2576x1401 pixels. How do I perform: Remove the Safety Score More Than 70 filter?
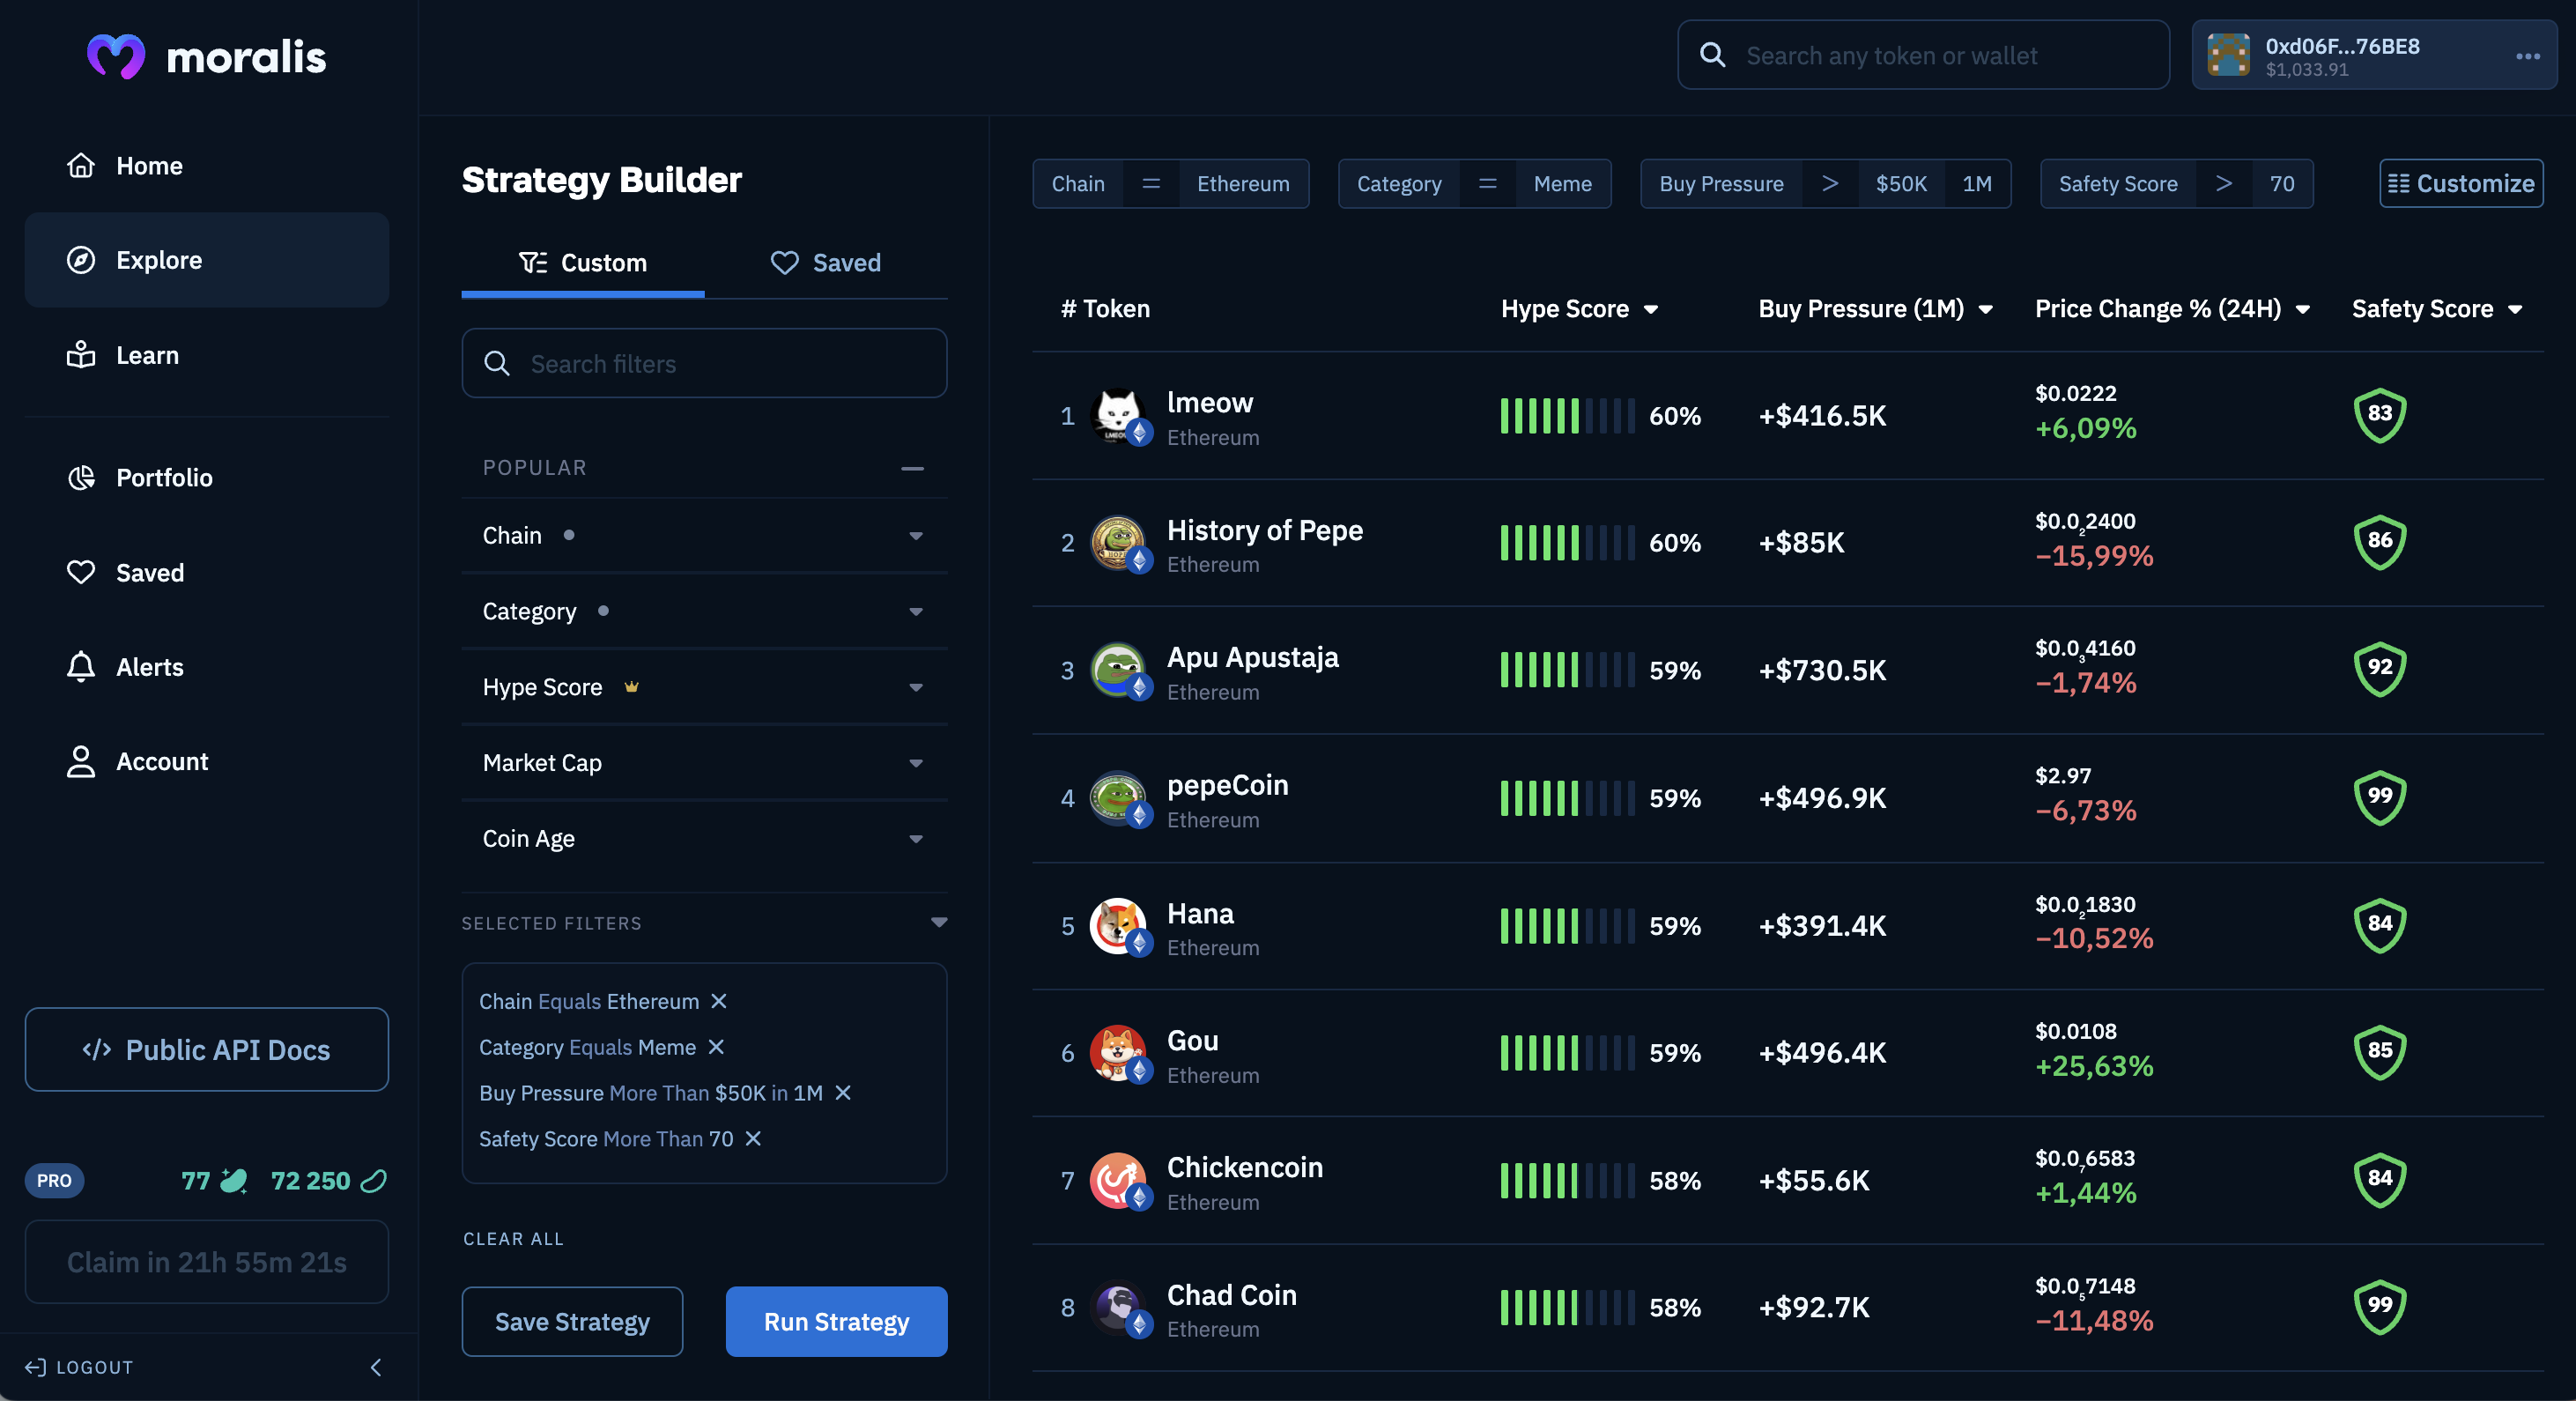coord(753,1139)
